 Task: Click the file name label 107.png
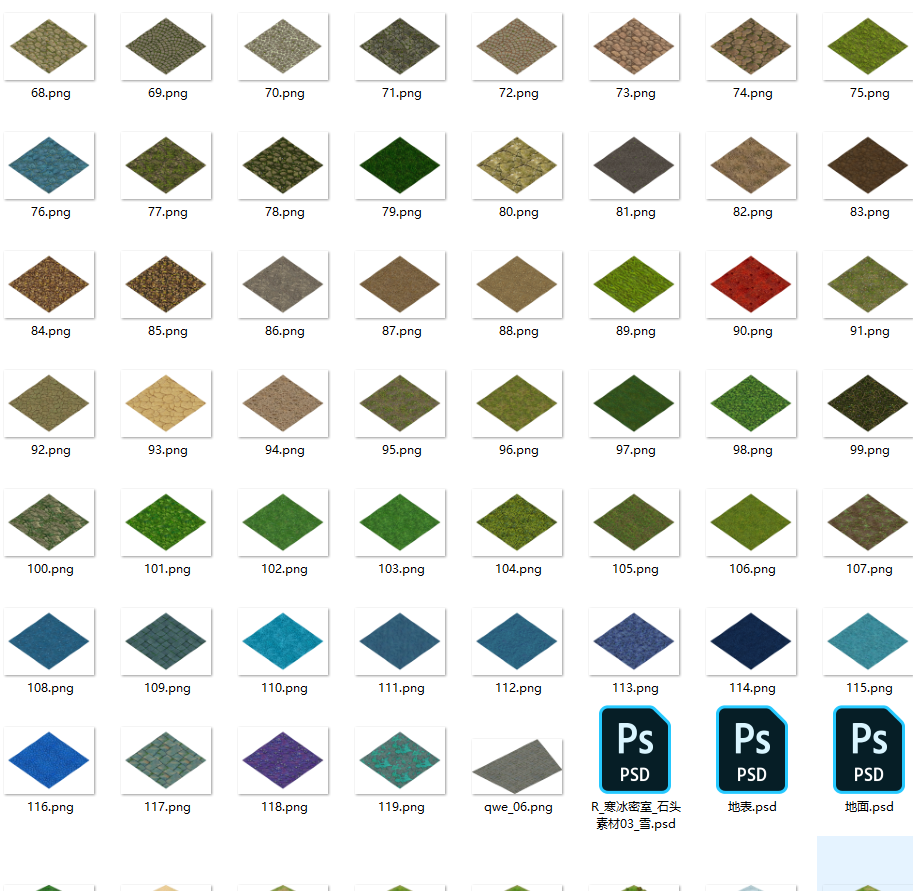click(x=869, y=569)
